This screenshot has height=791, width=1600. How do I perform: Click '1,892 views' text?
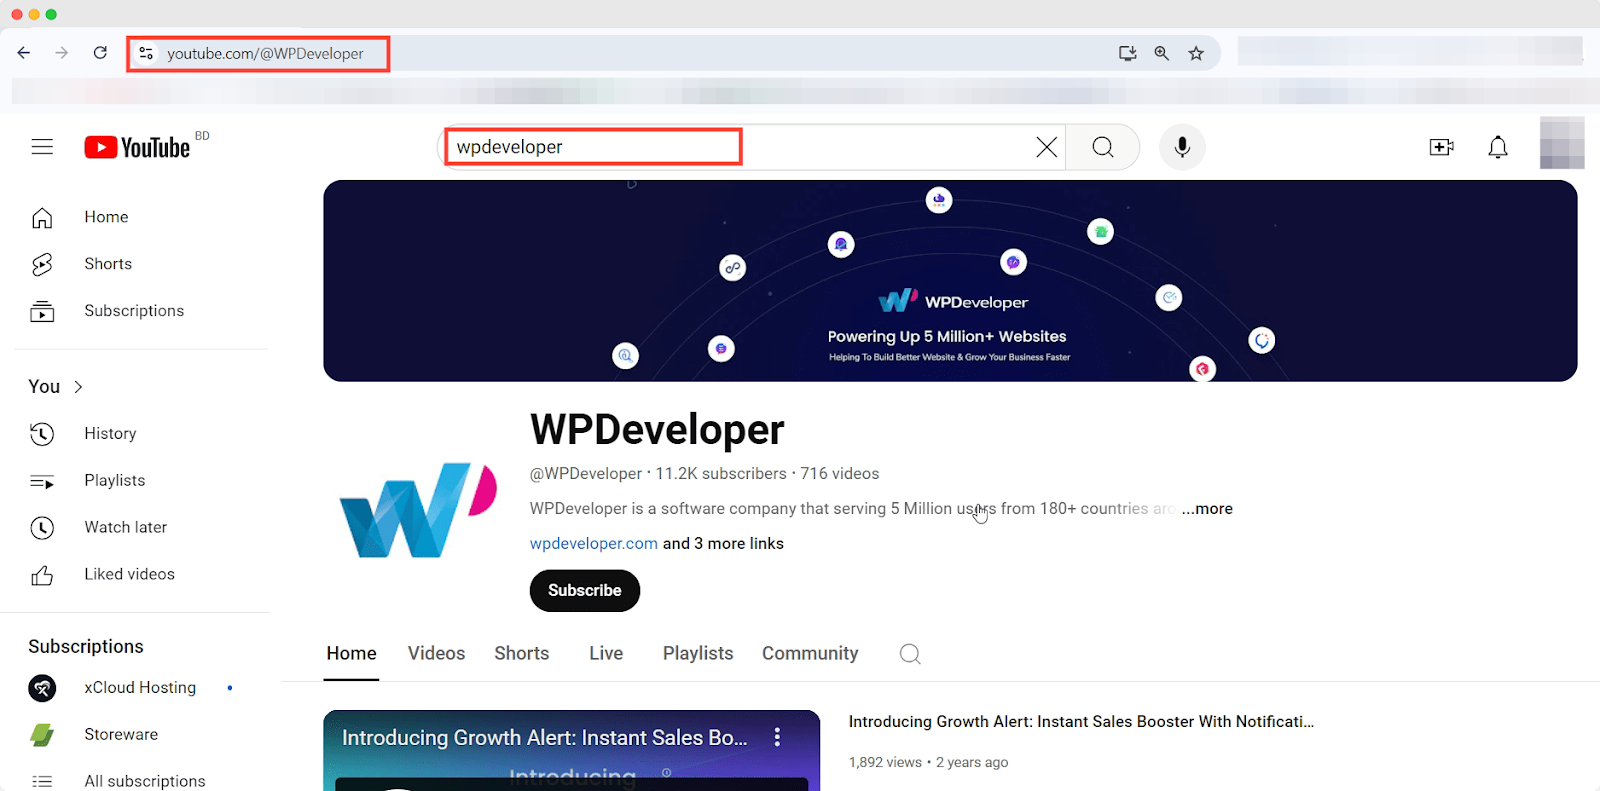[885, 762]
